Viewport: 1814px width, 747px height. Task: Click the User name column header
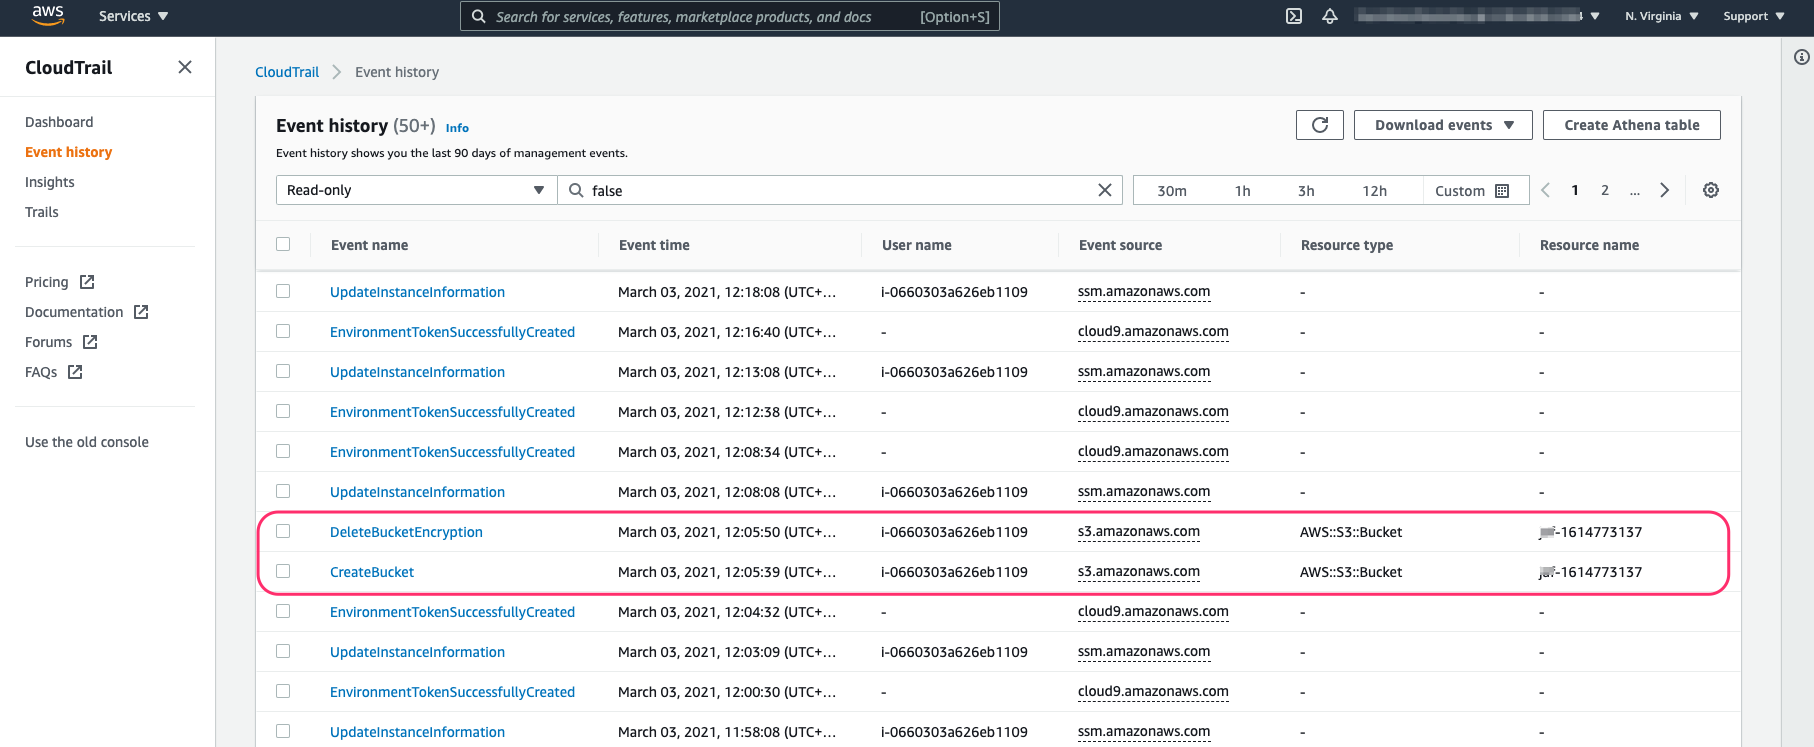(x=917, y=245)
